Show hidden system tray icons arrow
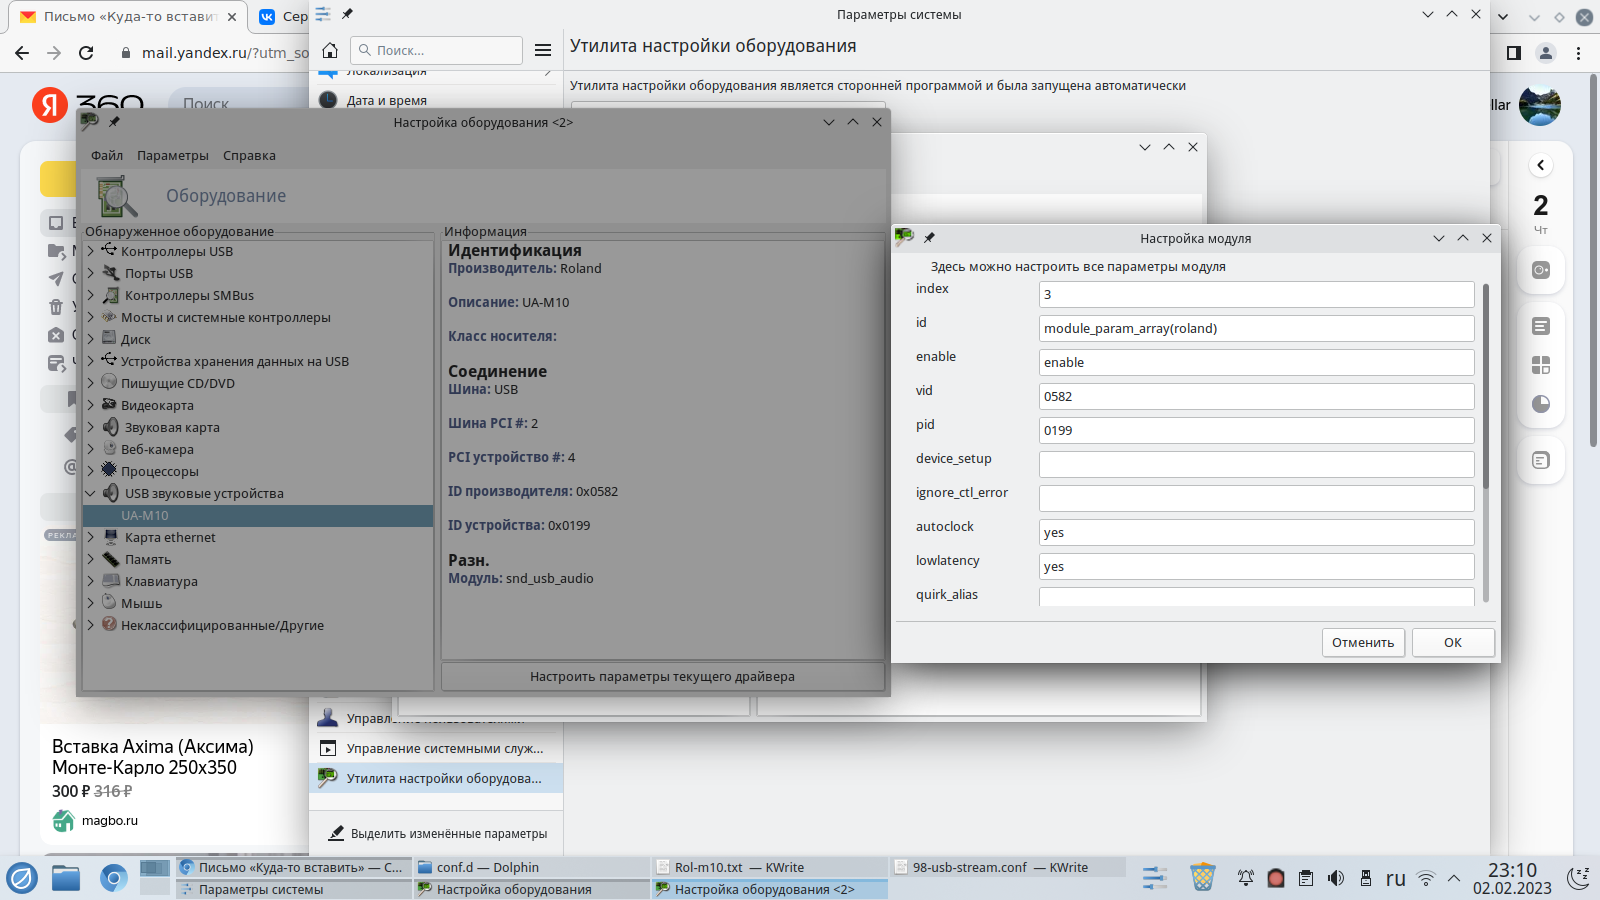The image size is (1600, 900). (1454, 878)
